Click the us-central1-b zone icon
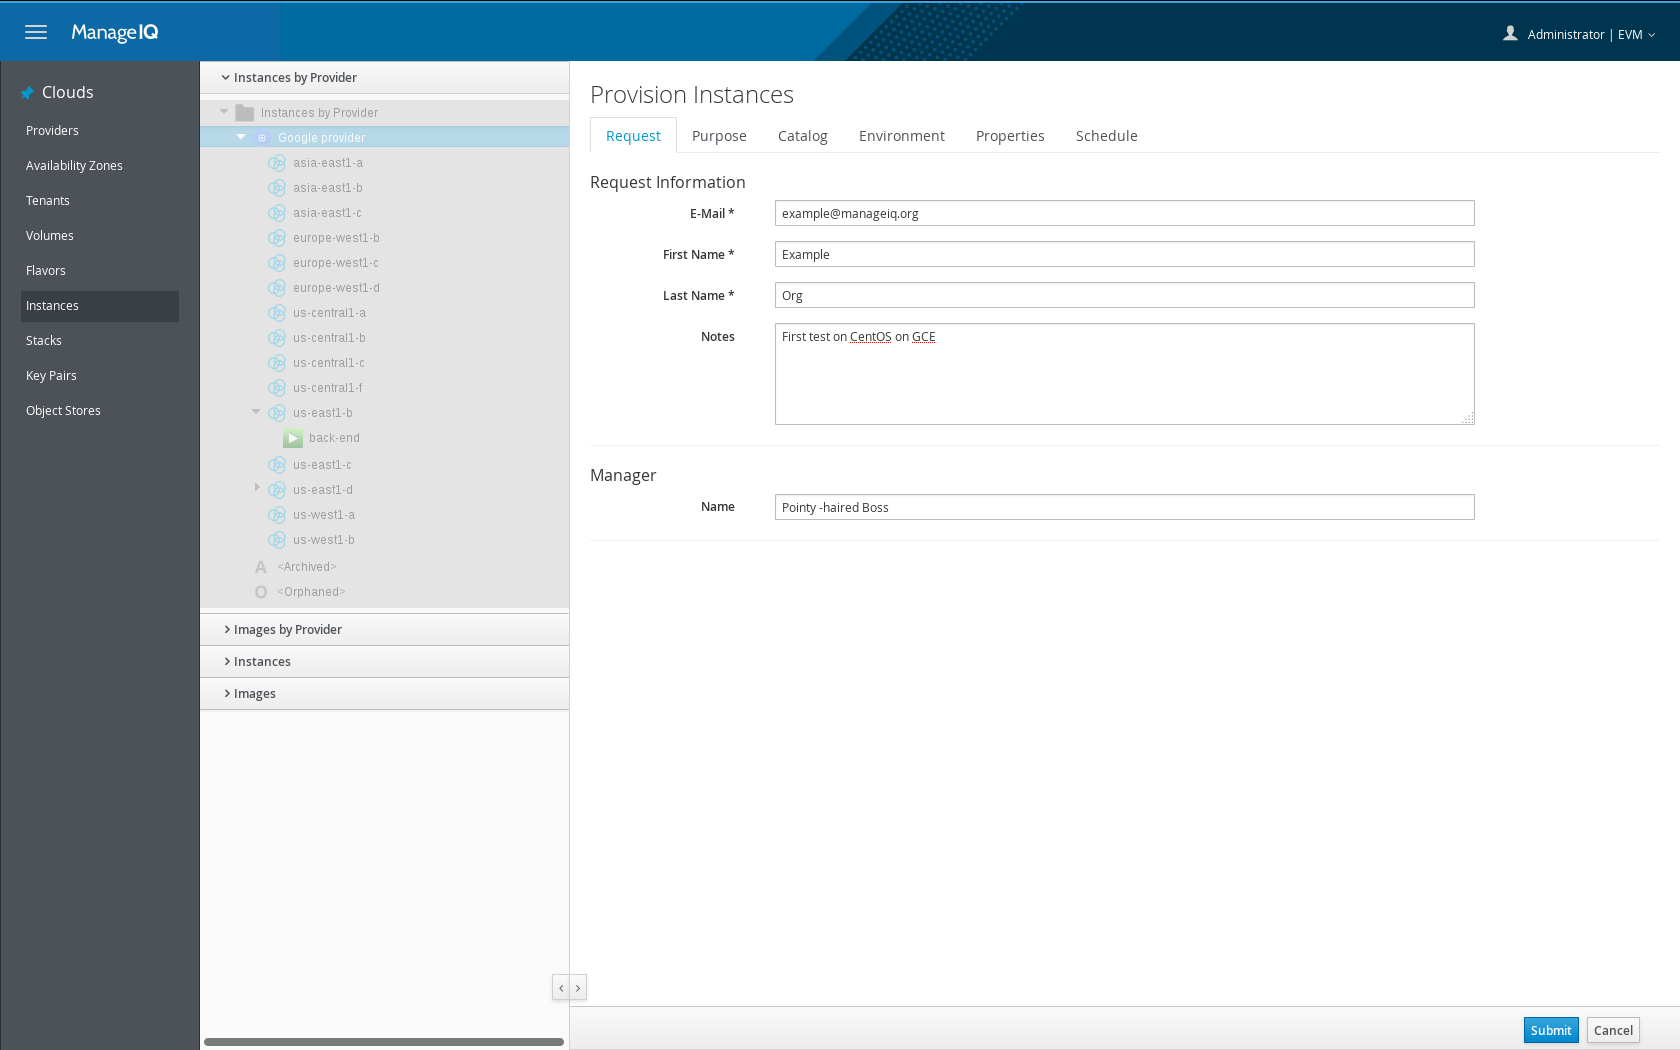 click(277, 338)
